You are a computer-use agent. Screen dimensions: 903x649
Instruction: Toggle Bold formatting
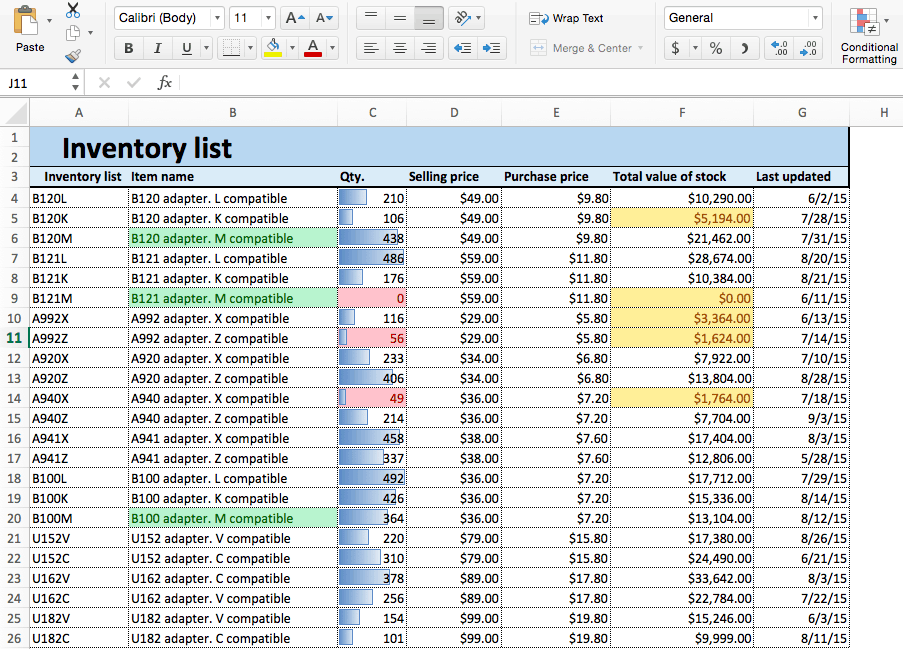click(x=128, y=48)
